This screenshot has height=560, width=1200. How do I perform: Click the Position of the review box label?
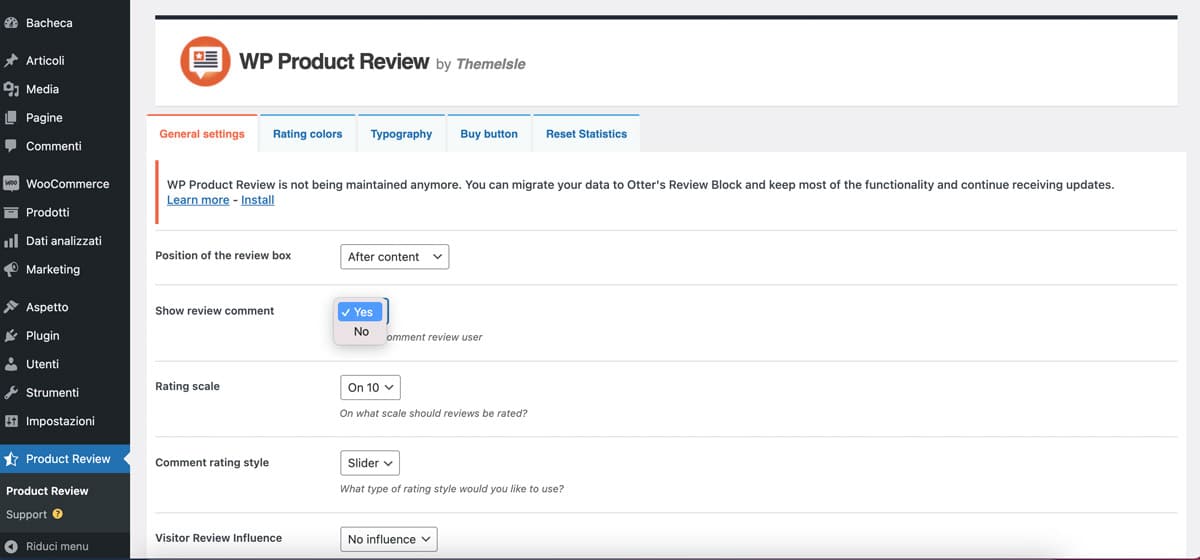(x=223, y=256)
